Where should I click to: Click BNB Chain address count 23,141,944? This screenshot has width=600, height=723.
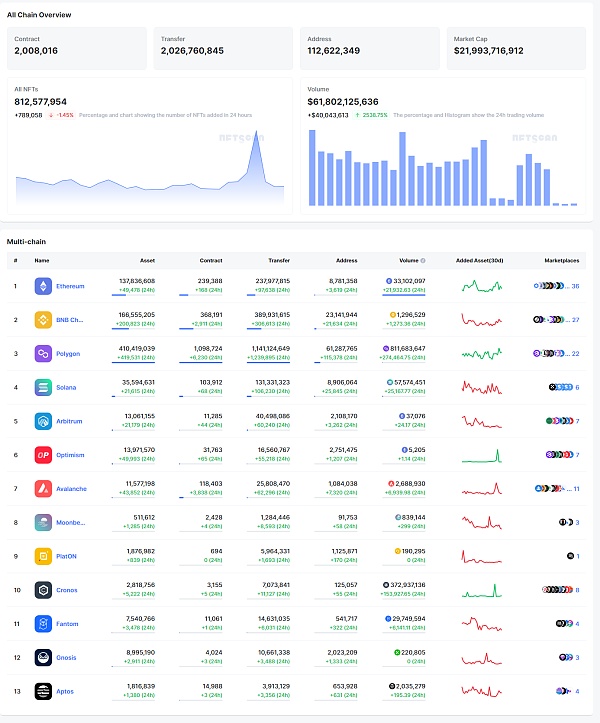(341, 314)
